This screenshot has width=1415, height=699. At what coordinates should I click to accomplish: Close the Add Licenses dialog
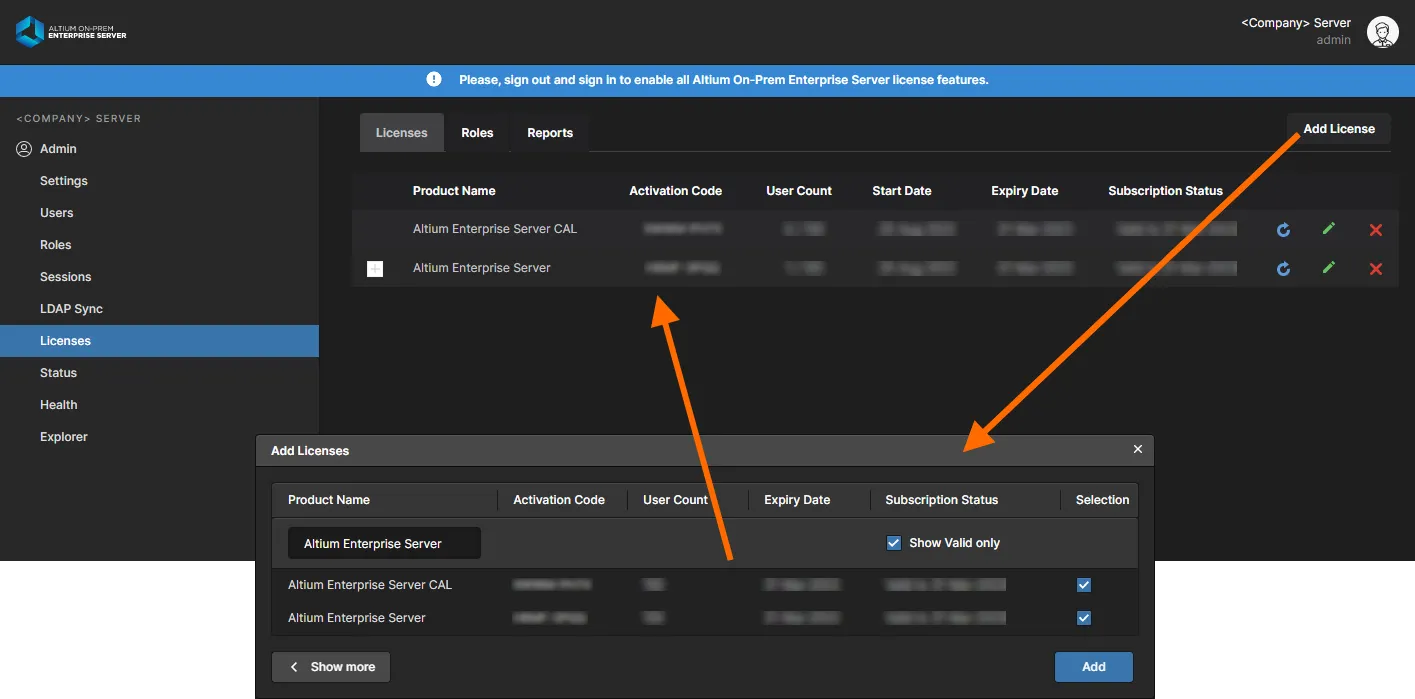coord(1137,450)
